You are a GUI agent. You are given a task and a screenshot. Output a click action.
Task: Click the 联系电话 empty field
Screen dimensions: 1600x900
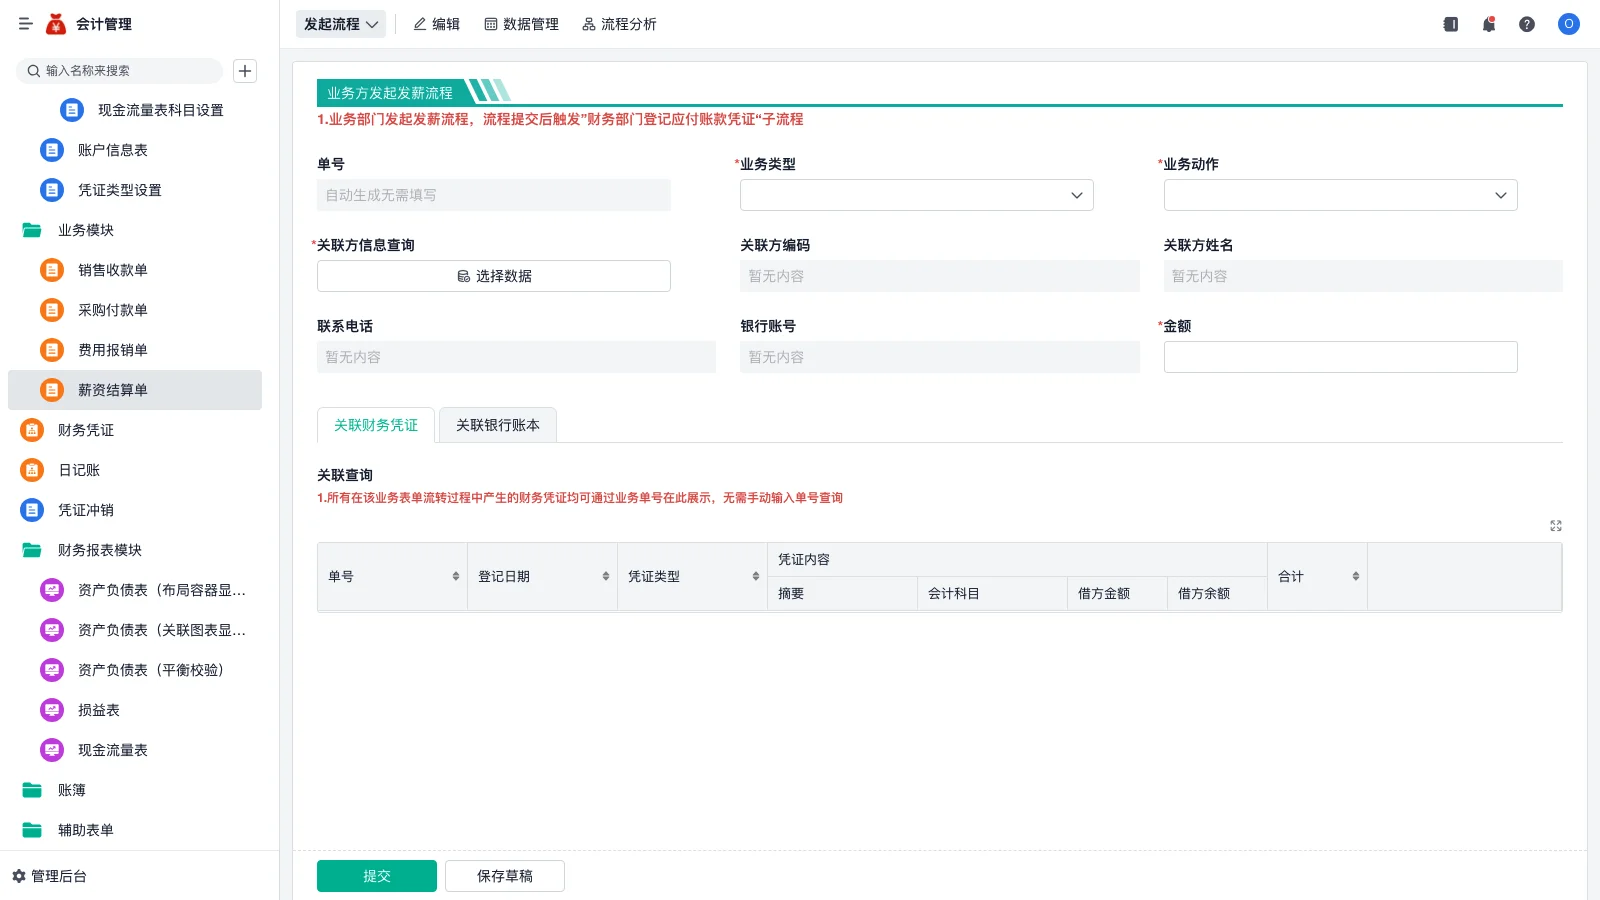516,357
